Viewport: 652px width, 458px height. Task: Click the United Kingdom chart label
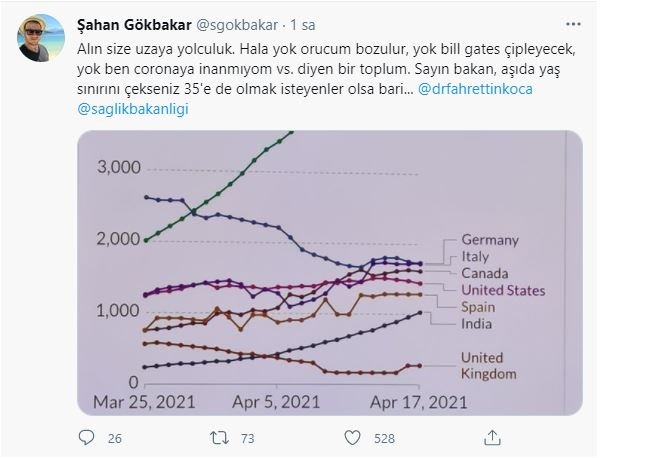click(489, 366)
